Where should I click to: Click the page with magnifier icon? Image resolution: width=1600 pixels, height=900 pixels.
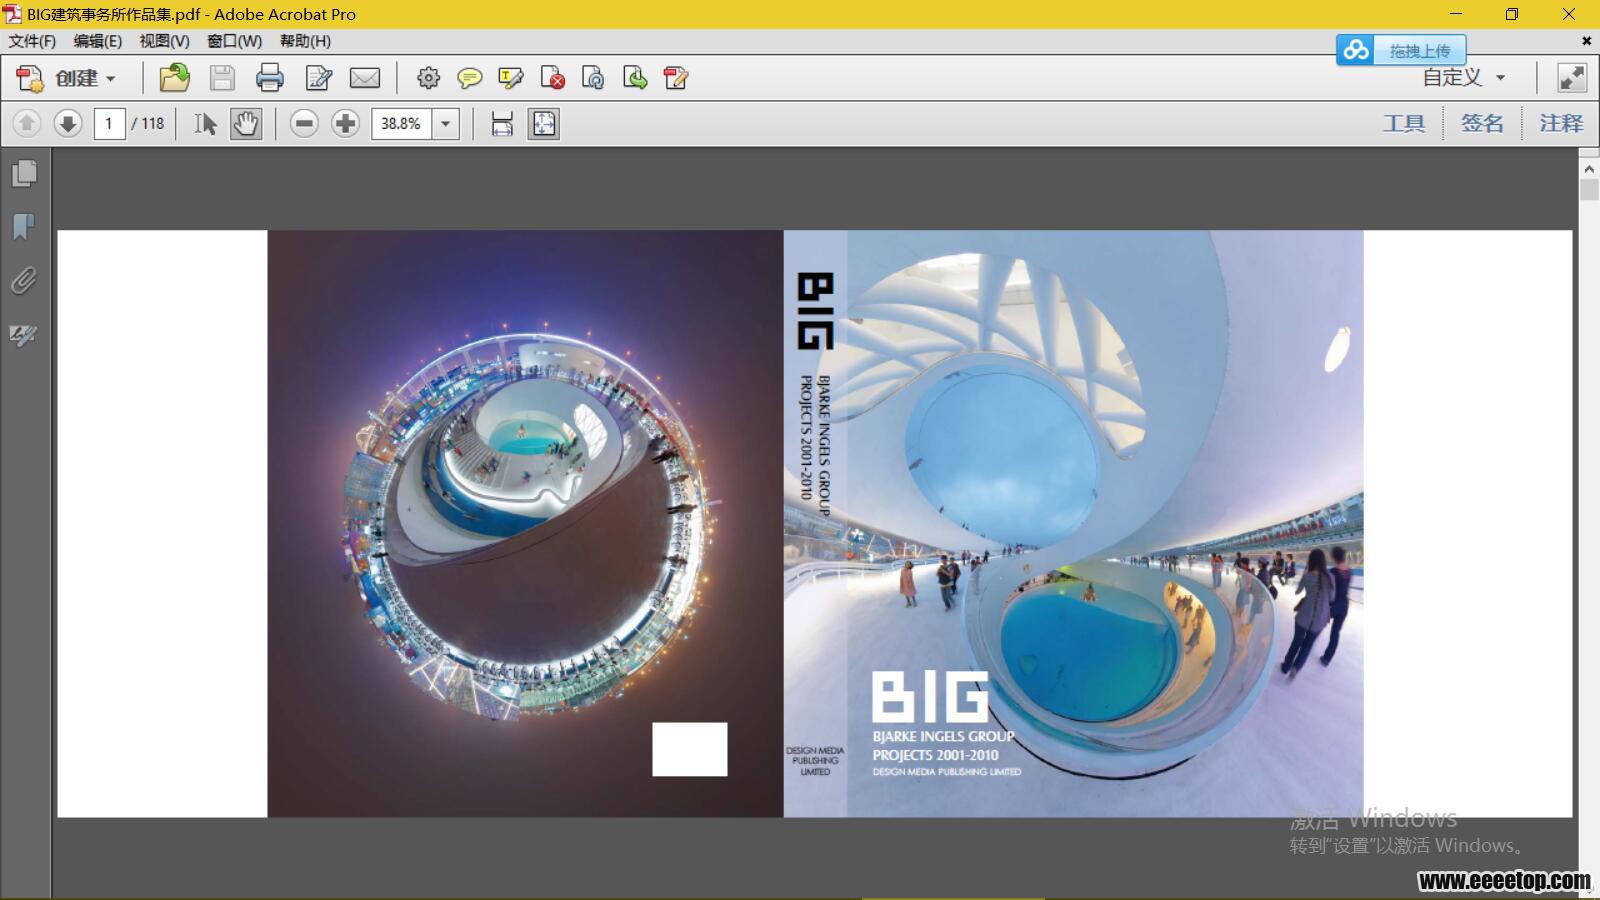593,78
